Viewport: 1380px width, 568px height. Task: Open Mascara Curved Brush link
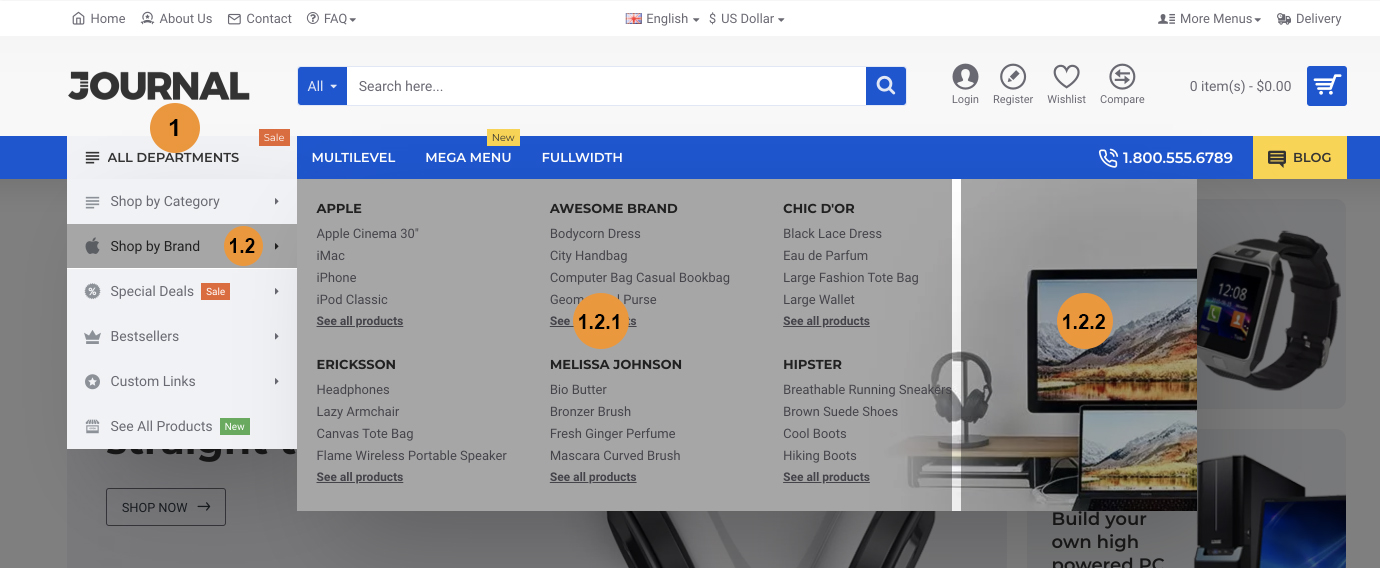(x=615, y=455)
